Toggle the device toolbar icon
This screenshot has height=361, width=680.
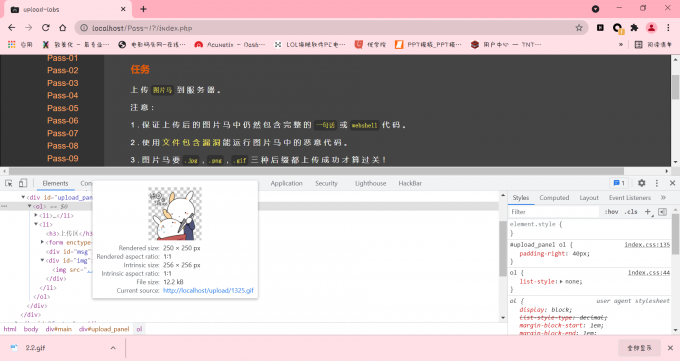pyautogui.click(x=23, y=183)
